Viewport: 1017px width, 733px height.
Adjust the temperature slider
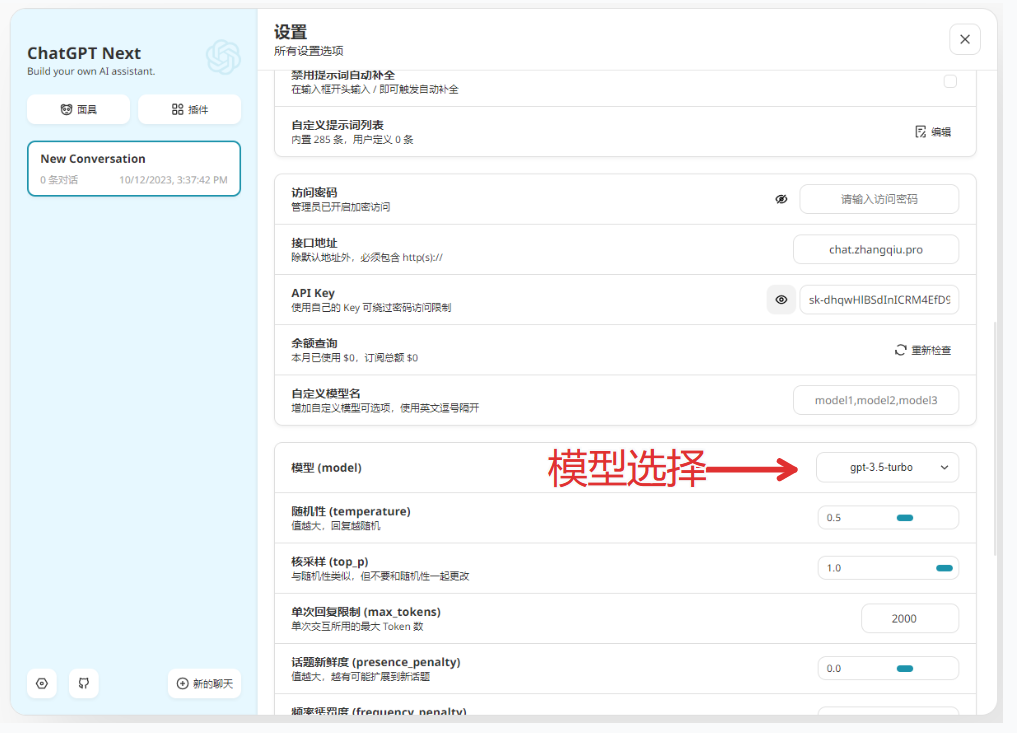point(904,518)
